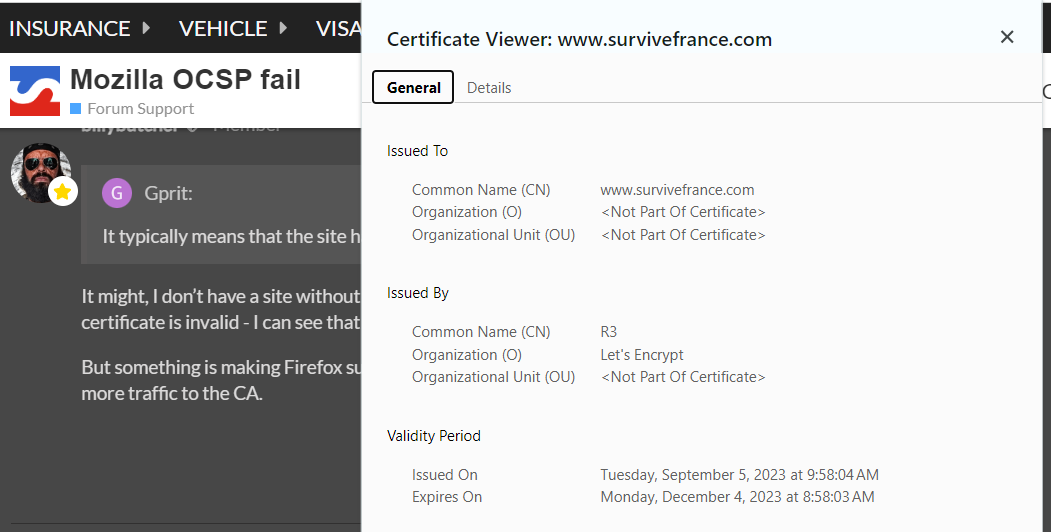Click the Expires On label

446,496
